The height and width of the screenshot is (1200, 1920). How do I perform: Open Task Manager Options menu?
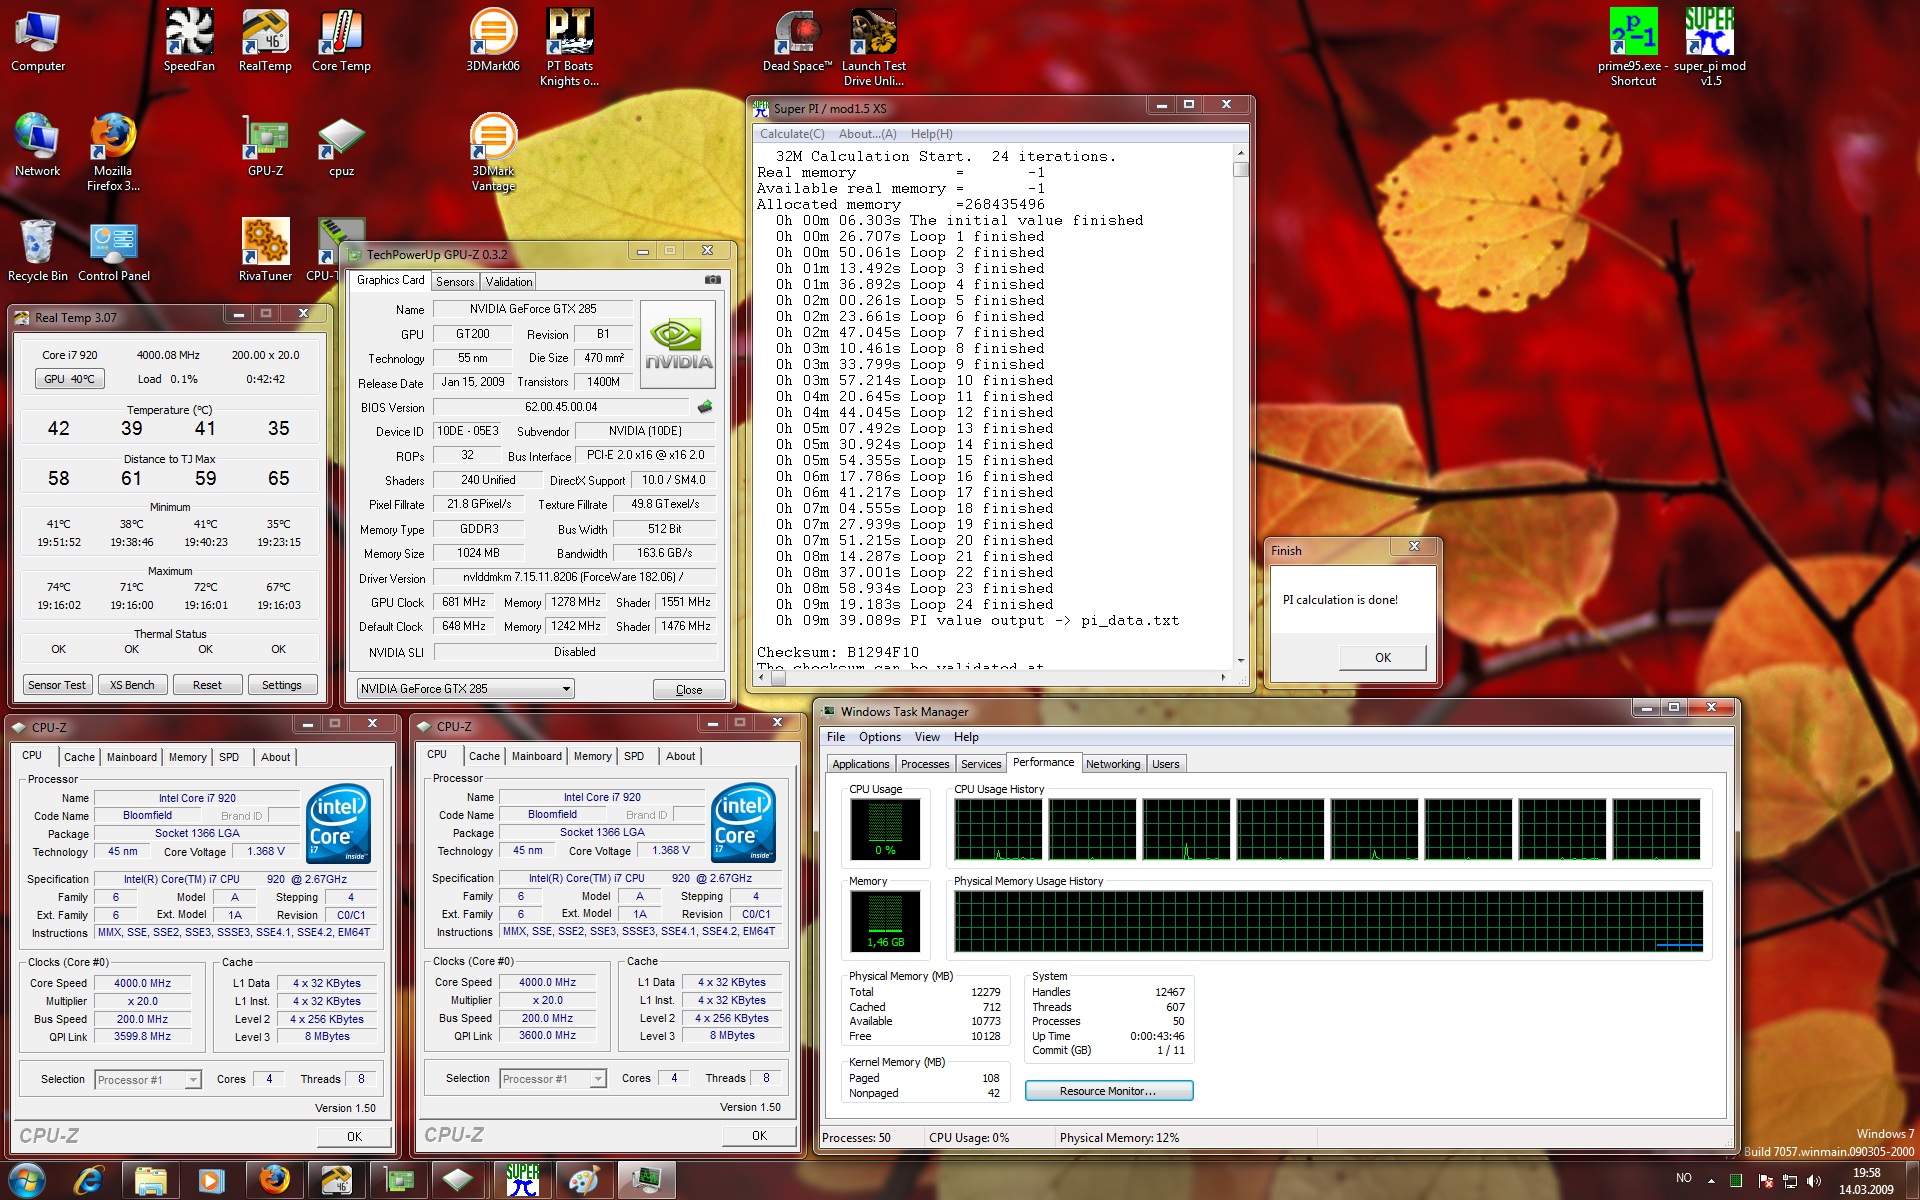(x=879, y=737)
